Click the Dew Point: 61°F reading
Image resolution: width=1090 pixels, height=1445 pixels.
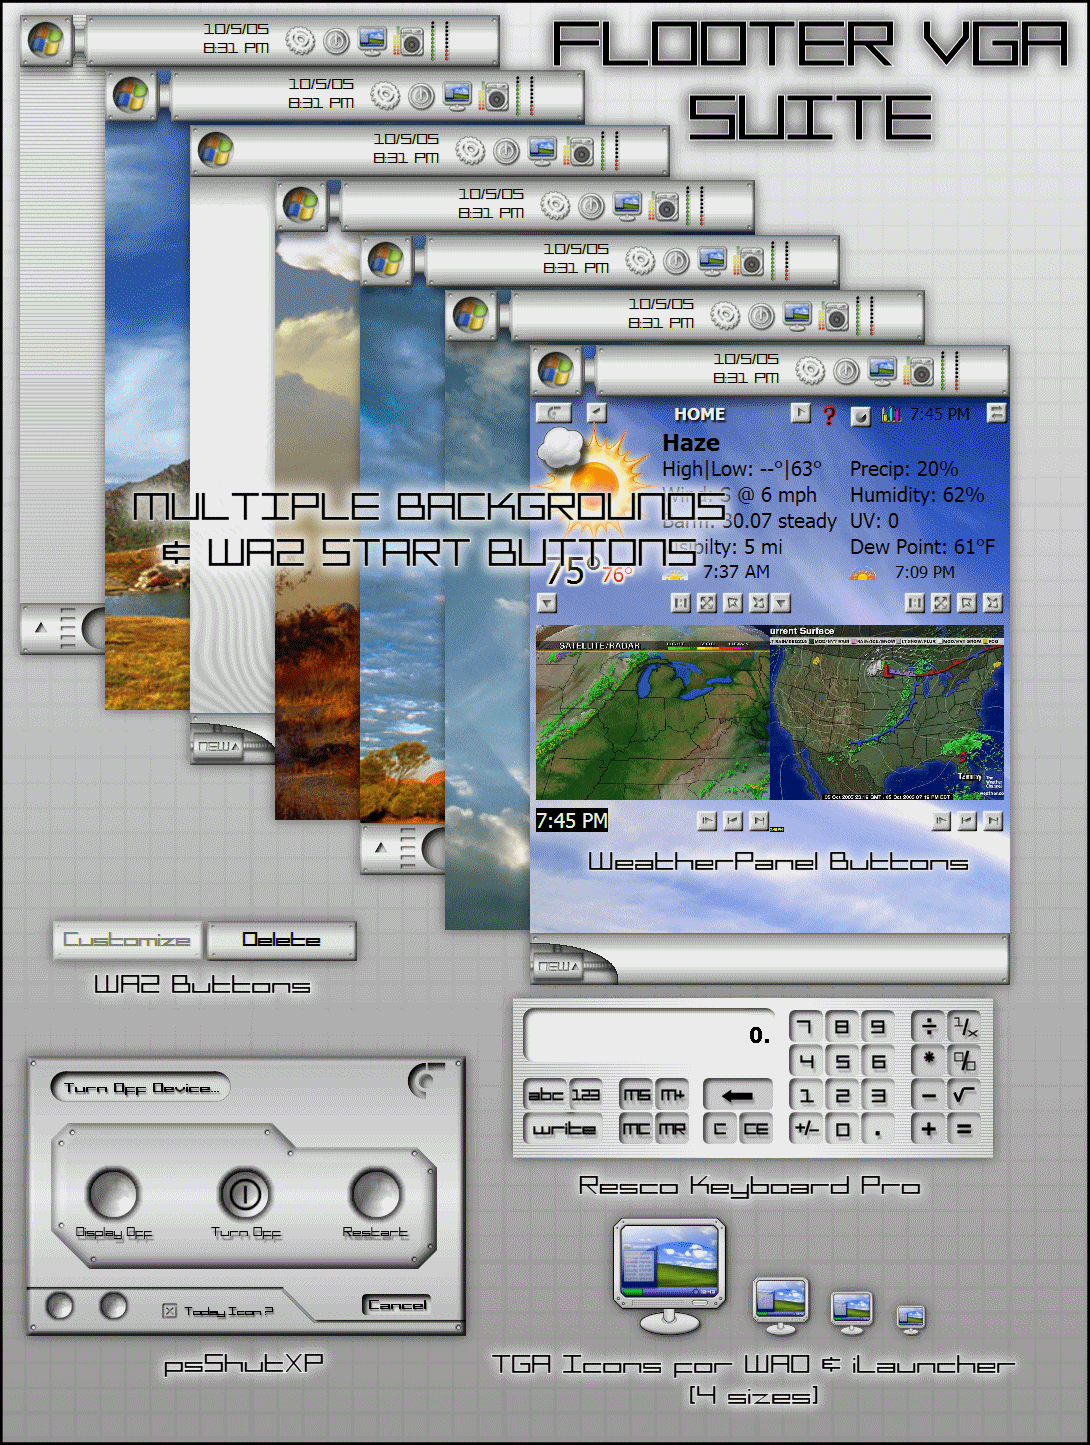tap(922, 547)
